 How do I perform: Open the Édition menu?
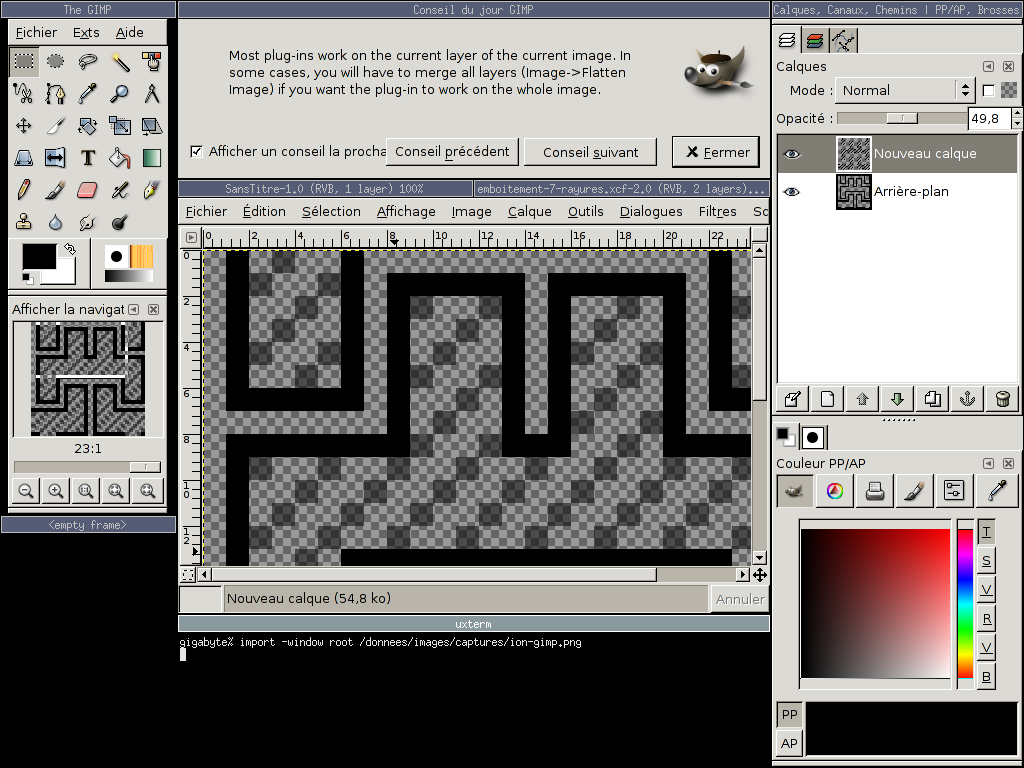click(x=264, y=212)
